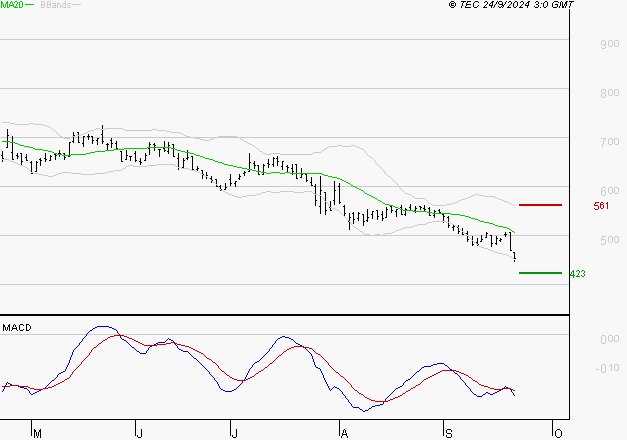Image resolution: width=627 pixels, height=440 pixels.
Task: Click the O month marker on time axis
Action: pos(558,434)
